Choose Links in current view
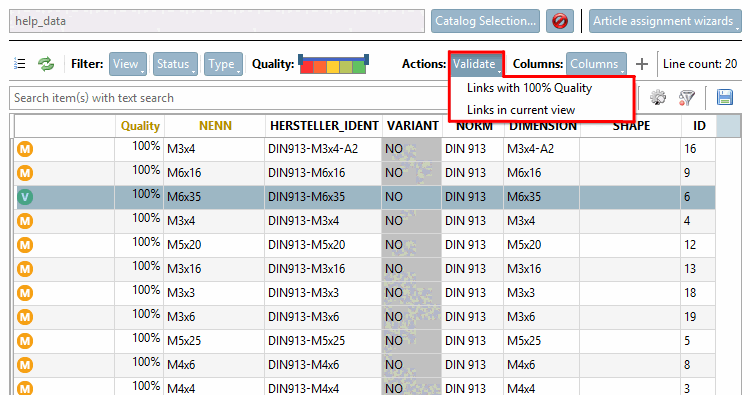 click(521, 110)
